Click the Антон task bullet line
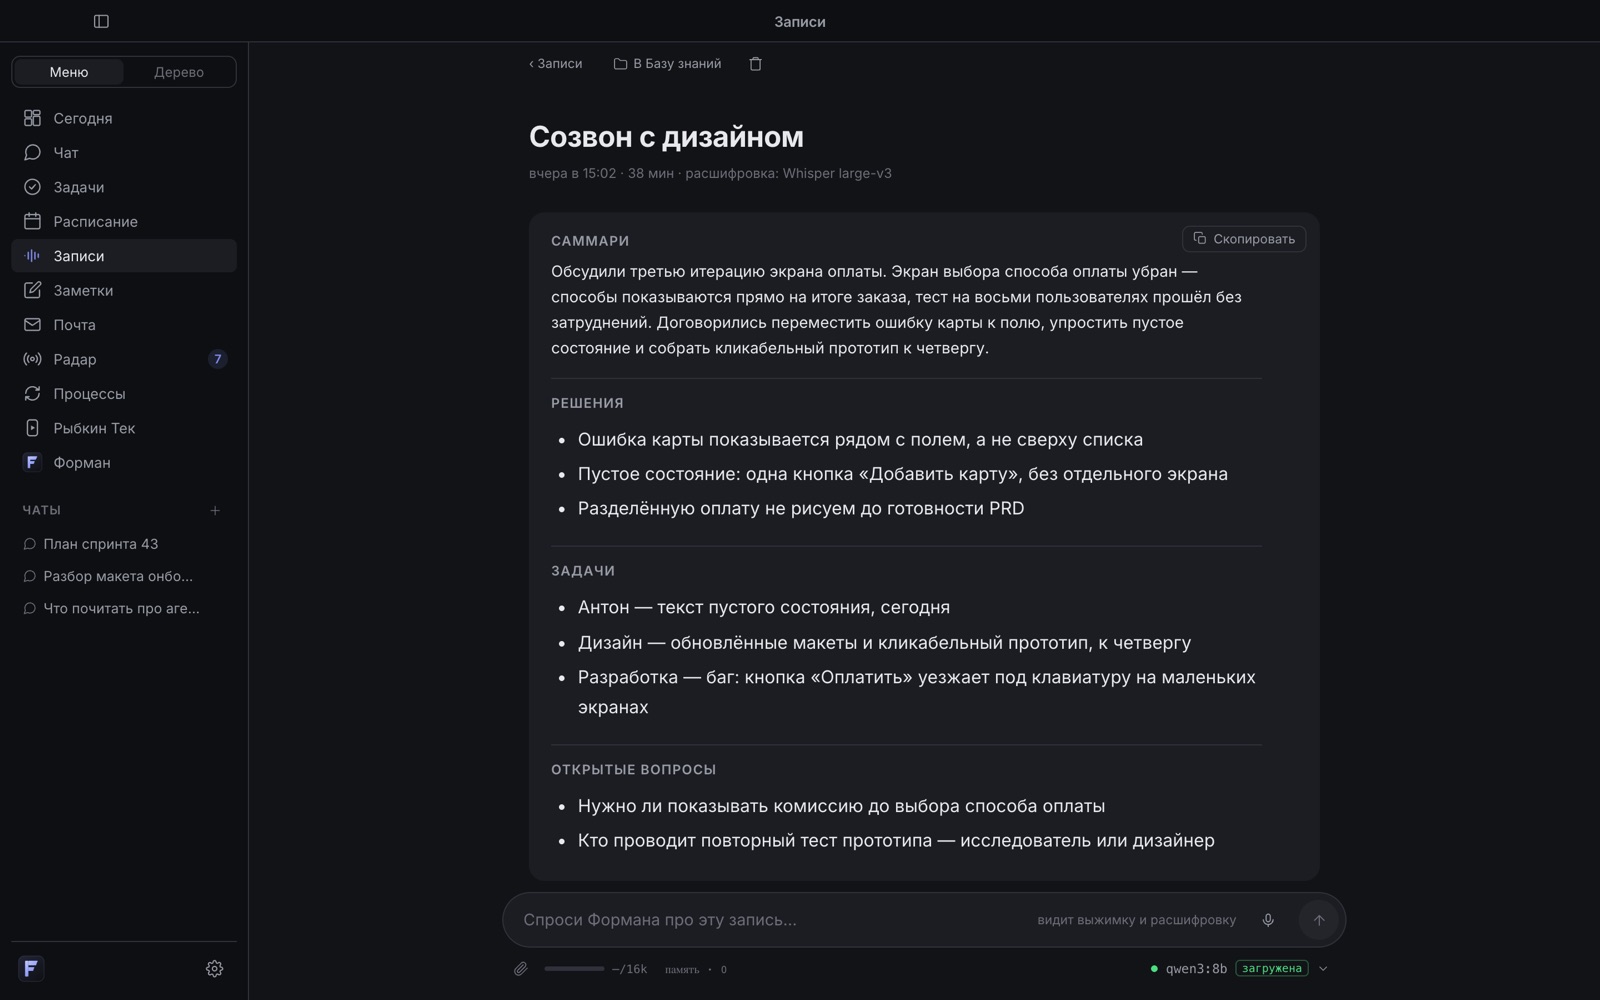This screenshot has height=1000, width=1600. [764, 608]
